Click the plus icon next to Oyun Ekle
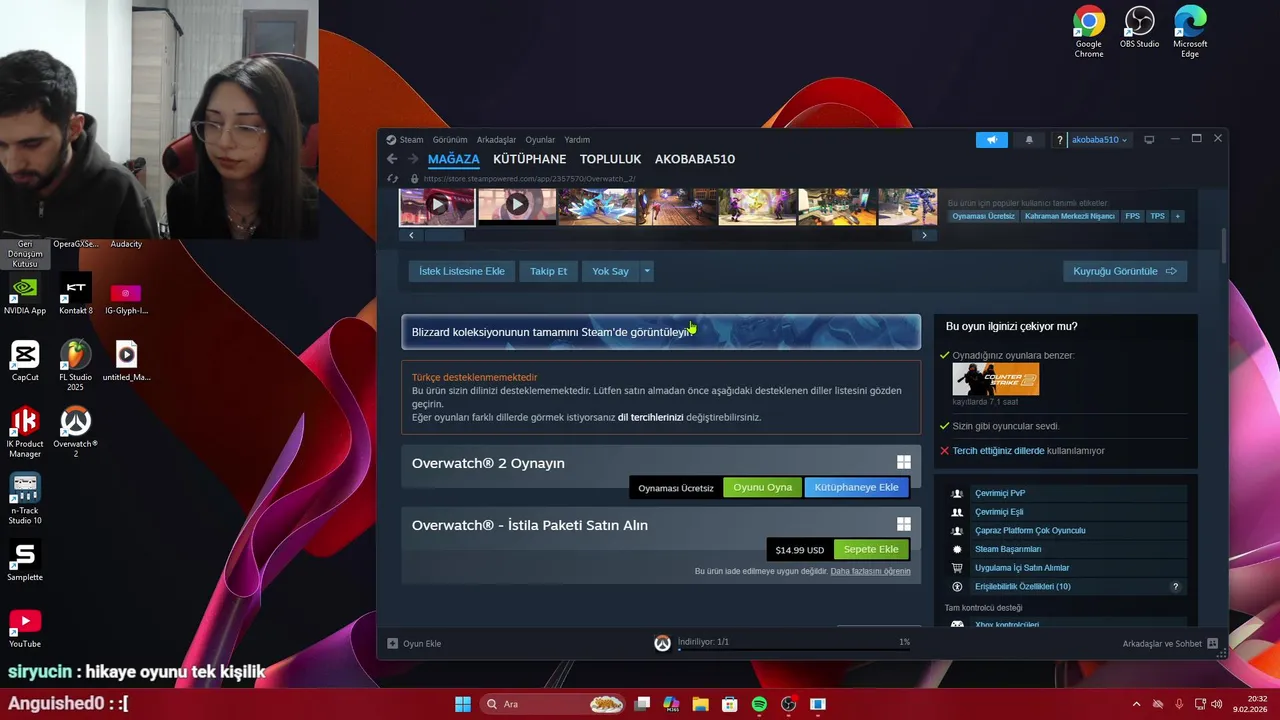 coord(393,643)
